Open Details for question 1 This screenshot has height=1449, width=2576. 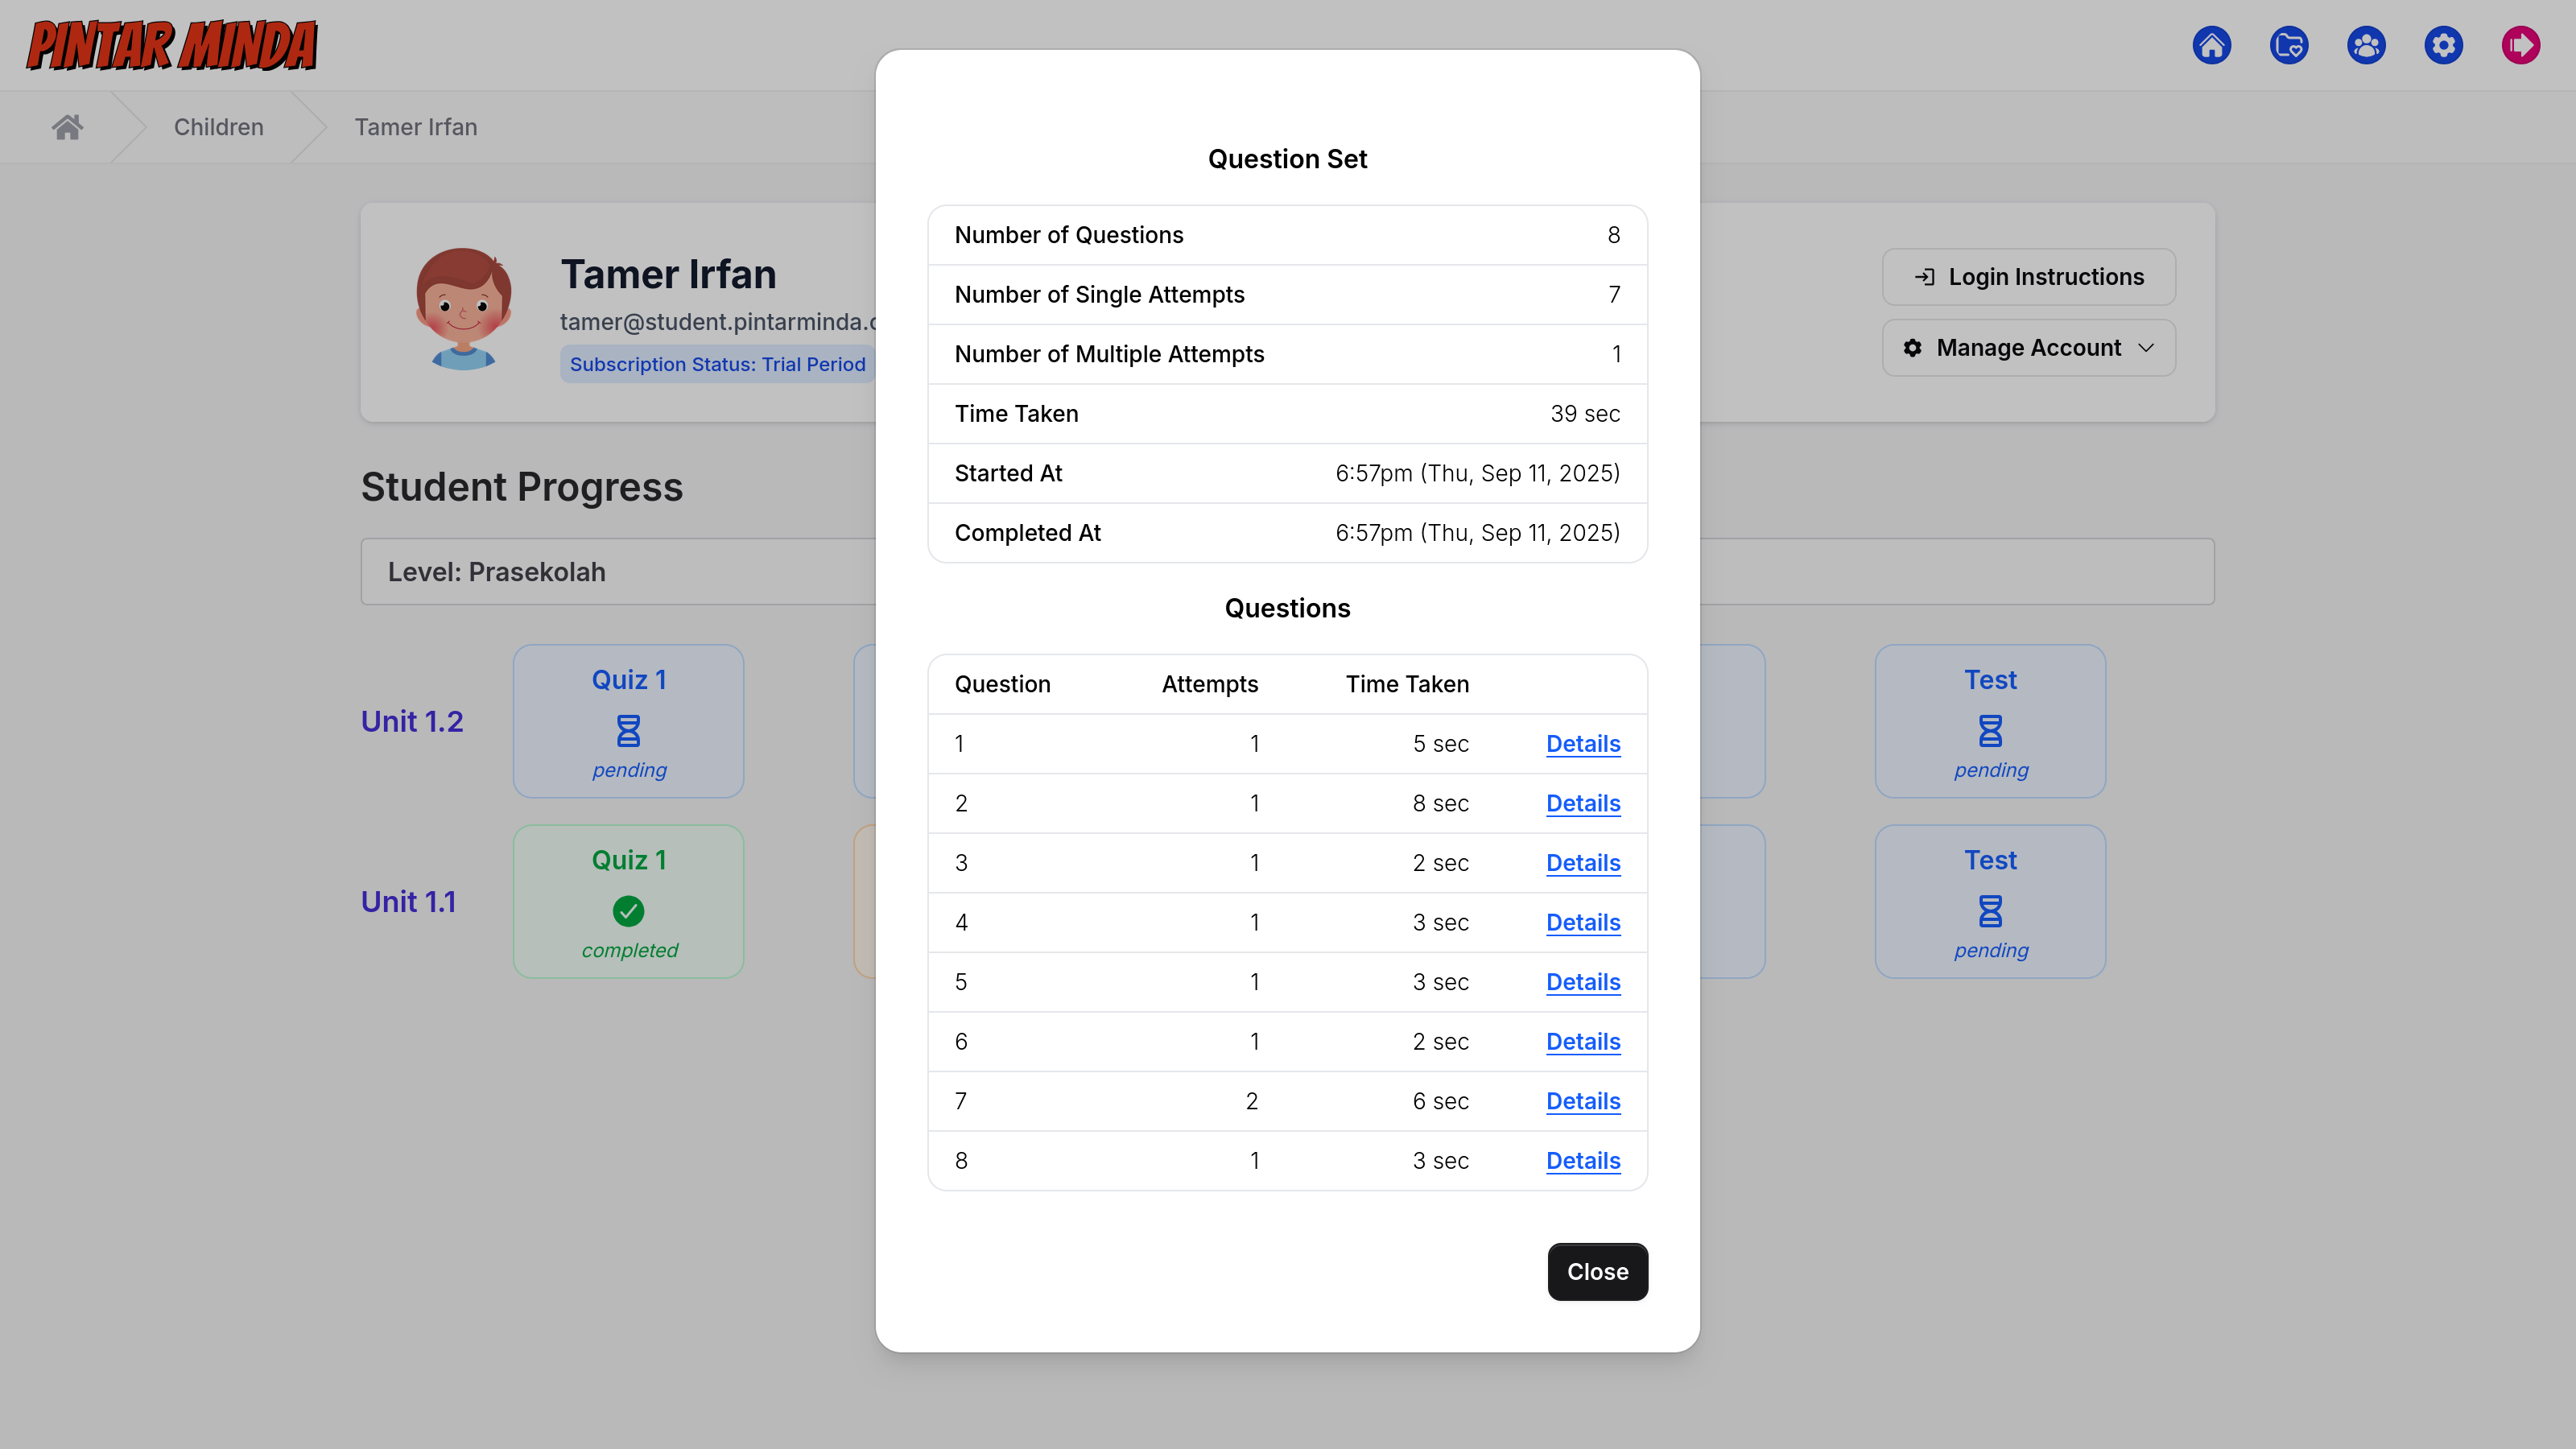(x=1583, y=744)
